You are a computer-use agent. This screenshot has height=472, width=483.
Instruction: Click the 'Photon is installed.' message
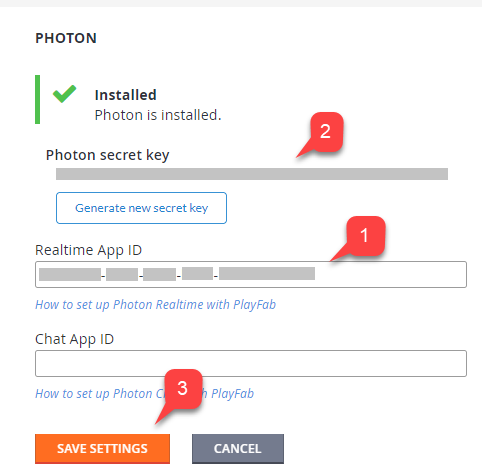point(158,115)
